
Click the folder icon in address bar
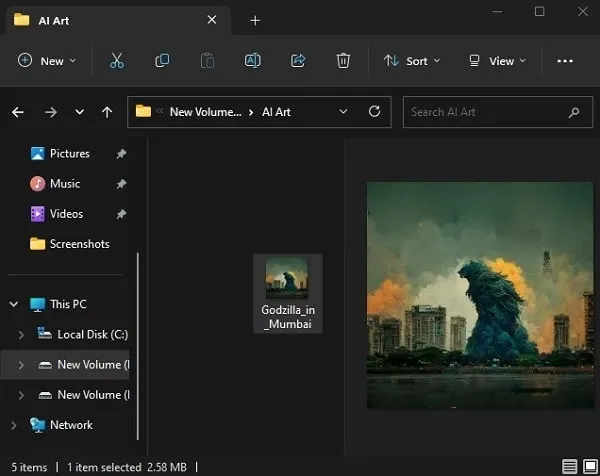click(143, 111)
